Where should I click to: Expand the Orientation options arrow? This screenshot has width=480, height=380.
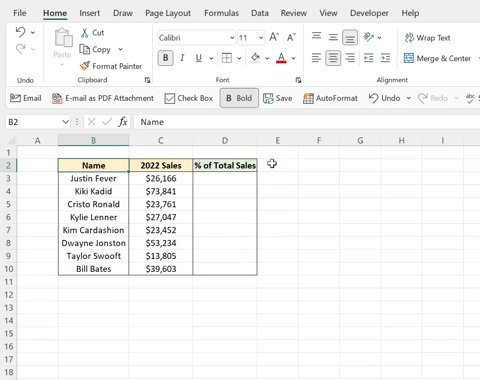[379, 38]
